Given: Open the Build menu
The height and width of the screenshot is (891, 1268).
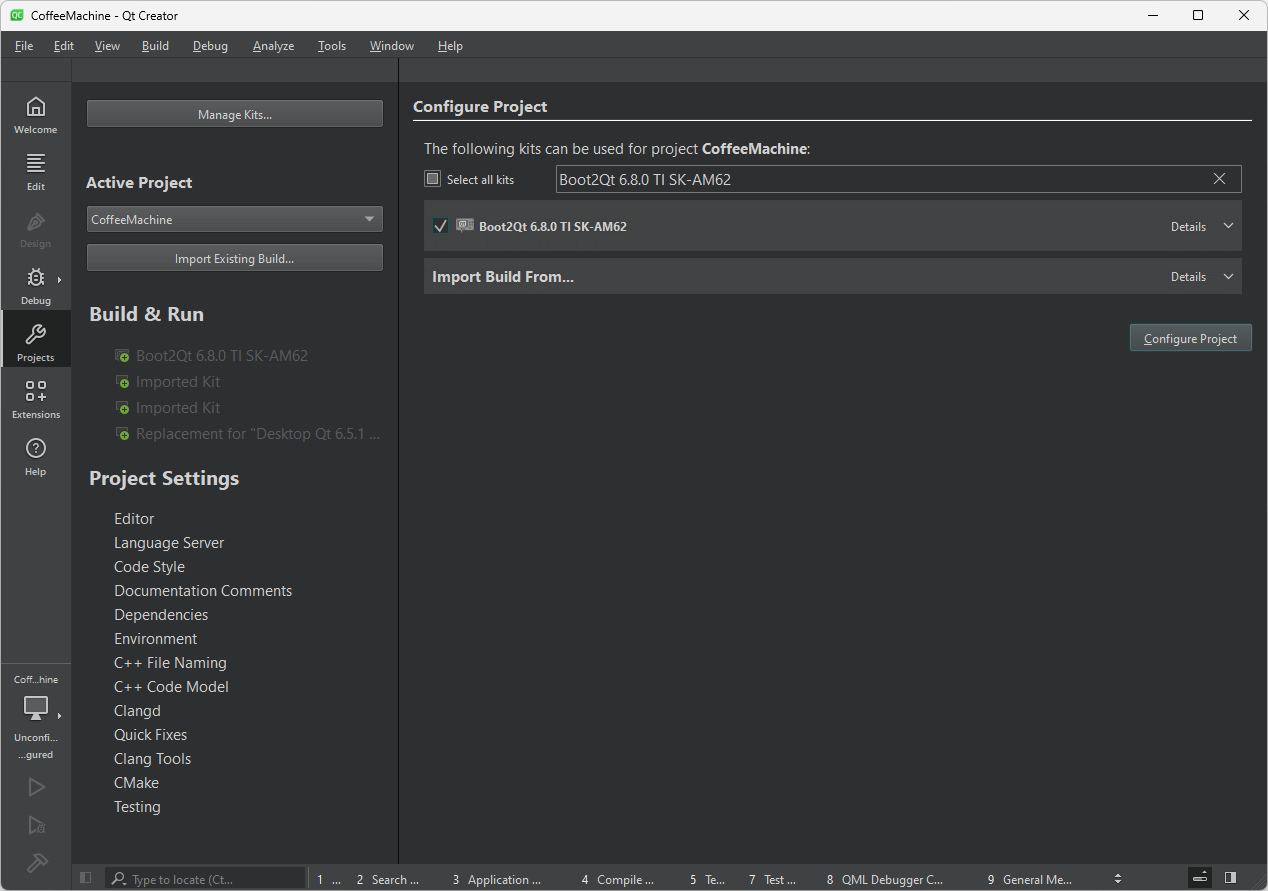Looking at the screenshot, I should [155, 46].
